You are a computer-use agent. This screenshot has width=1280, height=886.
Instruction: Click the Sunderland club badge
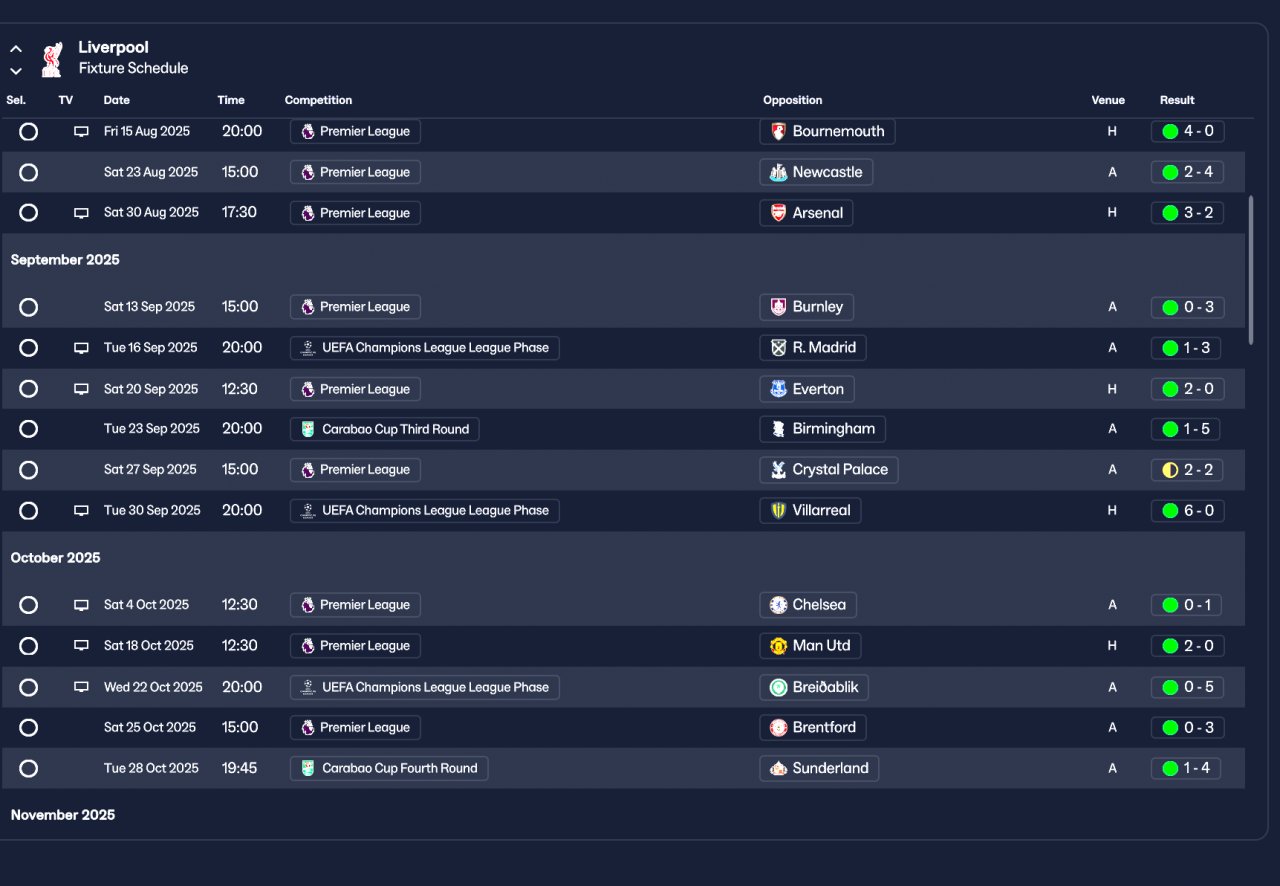click(778, 768)
